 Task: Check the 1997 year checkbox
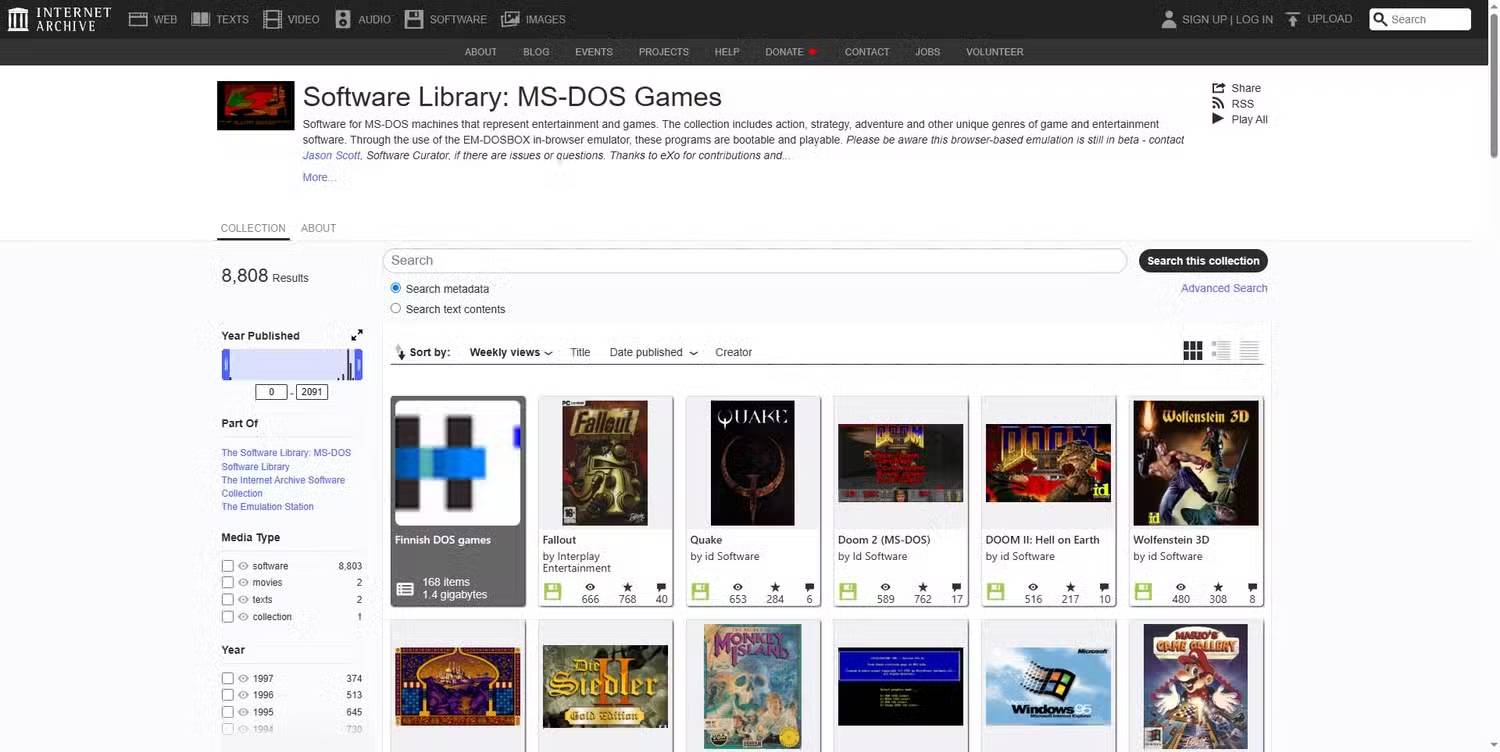pos(228,678)
